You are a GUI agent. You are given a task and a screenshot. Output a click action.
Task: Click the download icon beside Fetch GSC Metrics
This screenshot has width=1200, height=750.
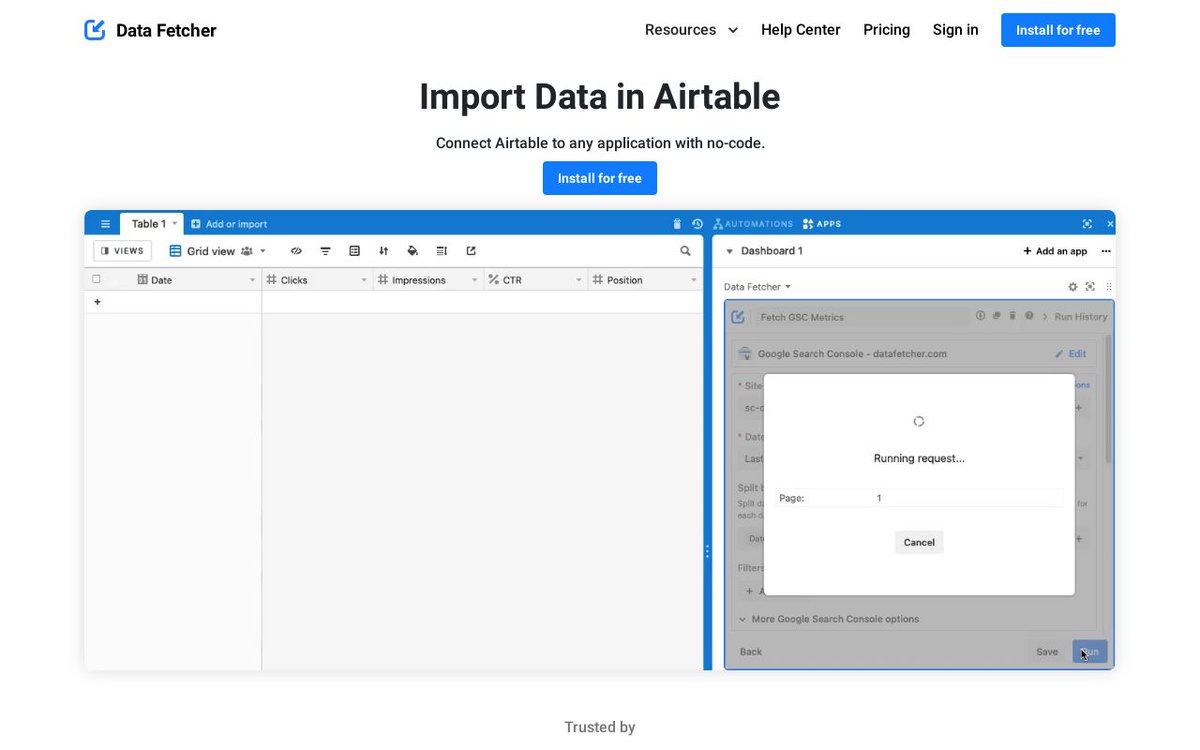(x=980, y=316)
